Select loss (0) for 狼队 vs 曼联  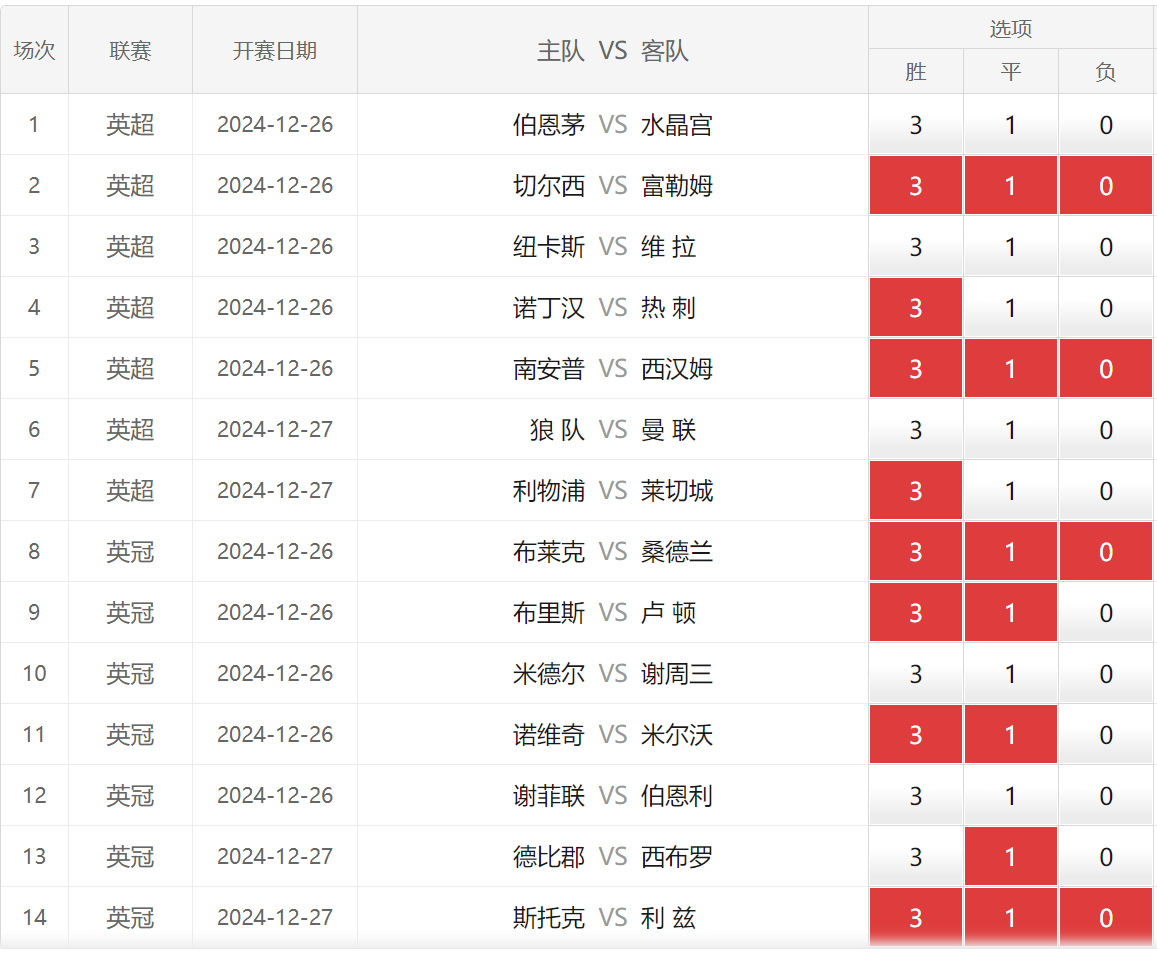coord(1106,429)
